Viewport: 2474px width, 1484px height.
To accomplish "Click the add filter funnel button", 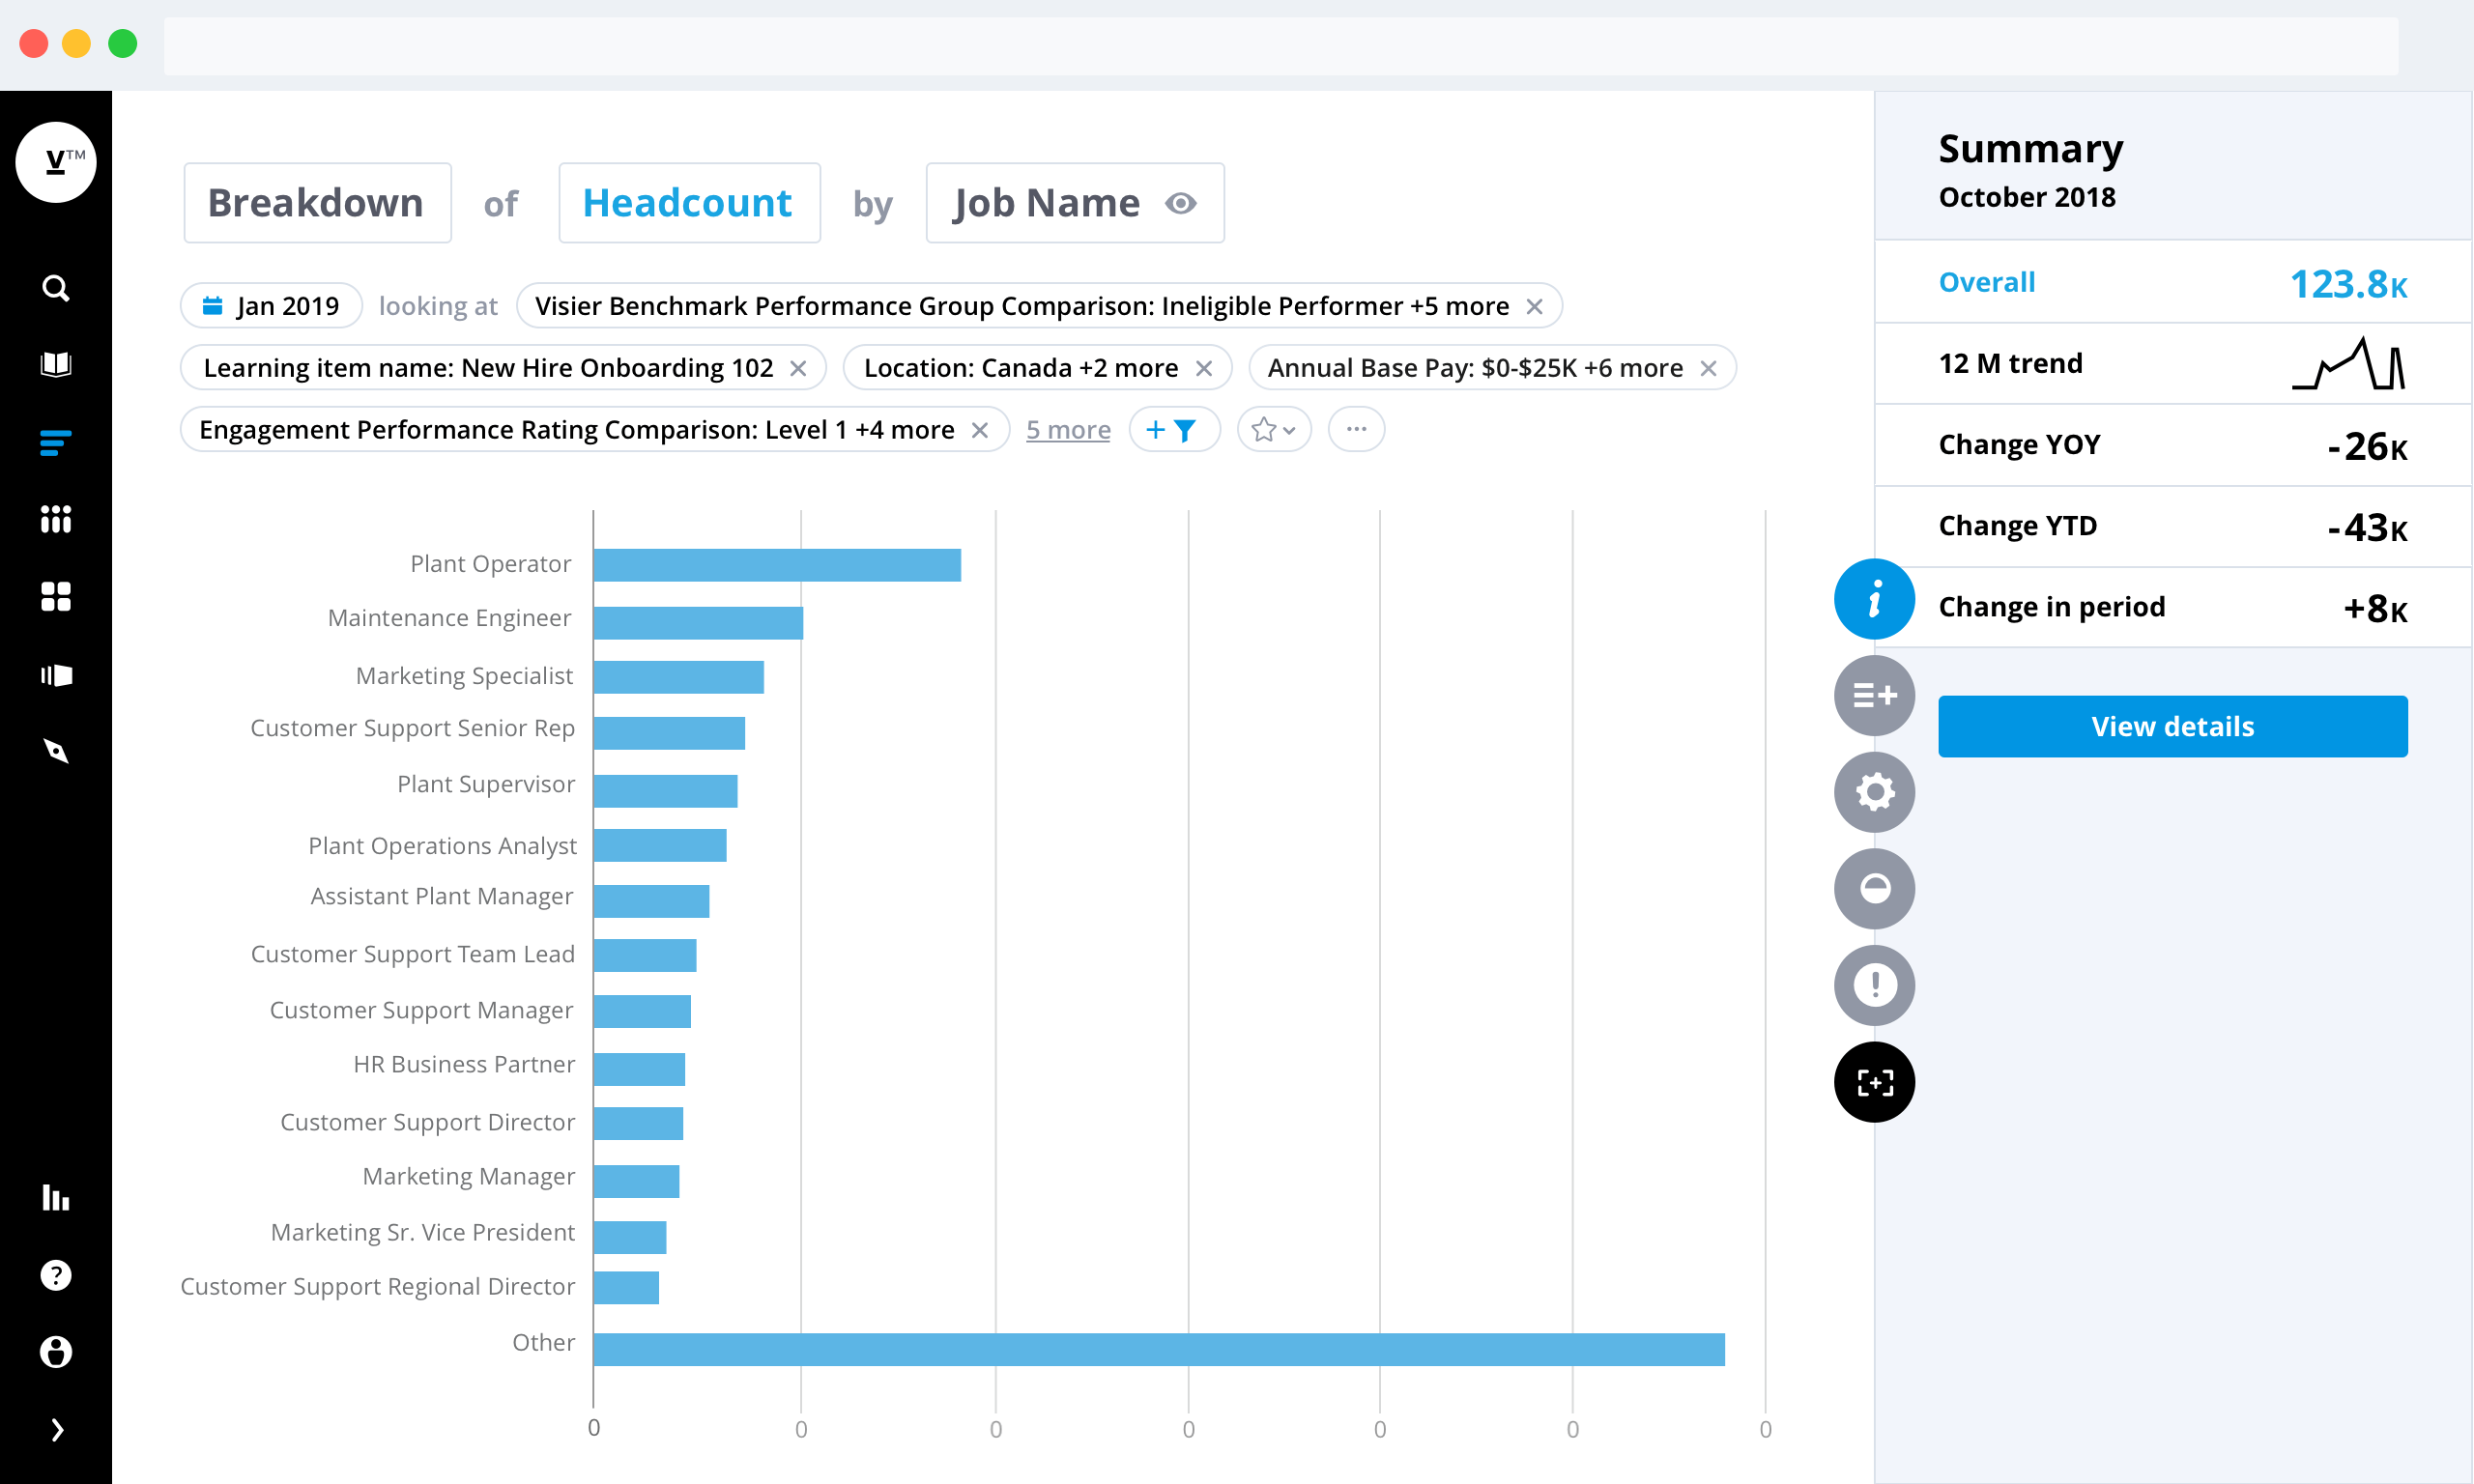I will point(1174,430).
